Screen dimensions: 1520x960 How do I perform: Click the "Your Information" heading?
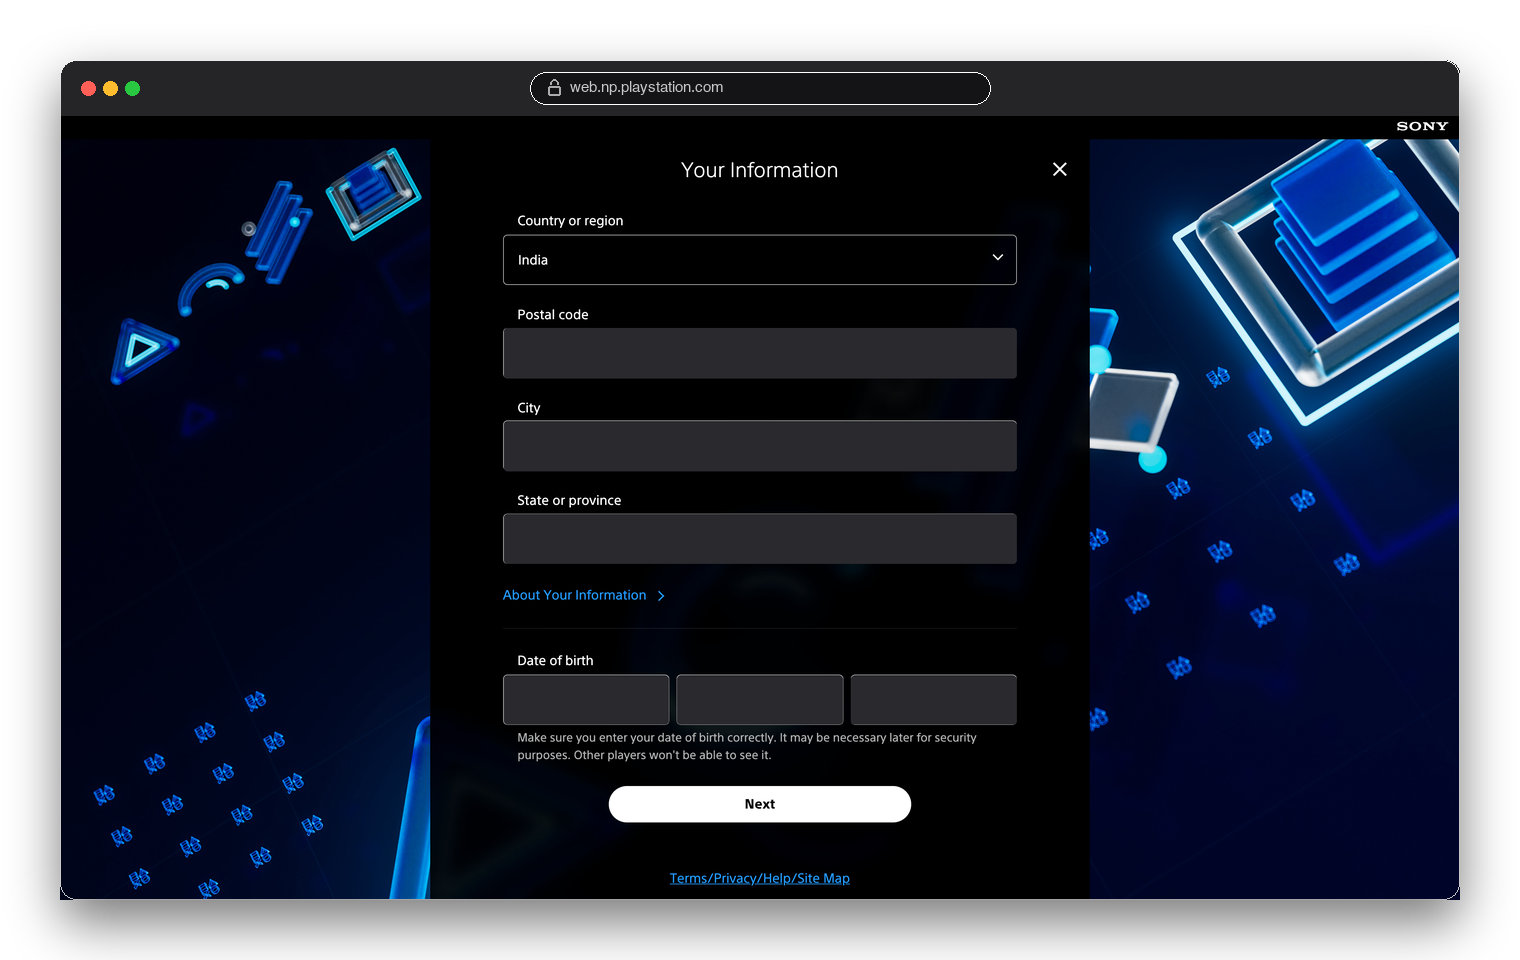760,170
